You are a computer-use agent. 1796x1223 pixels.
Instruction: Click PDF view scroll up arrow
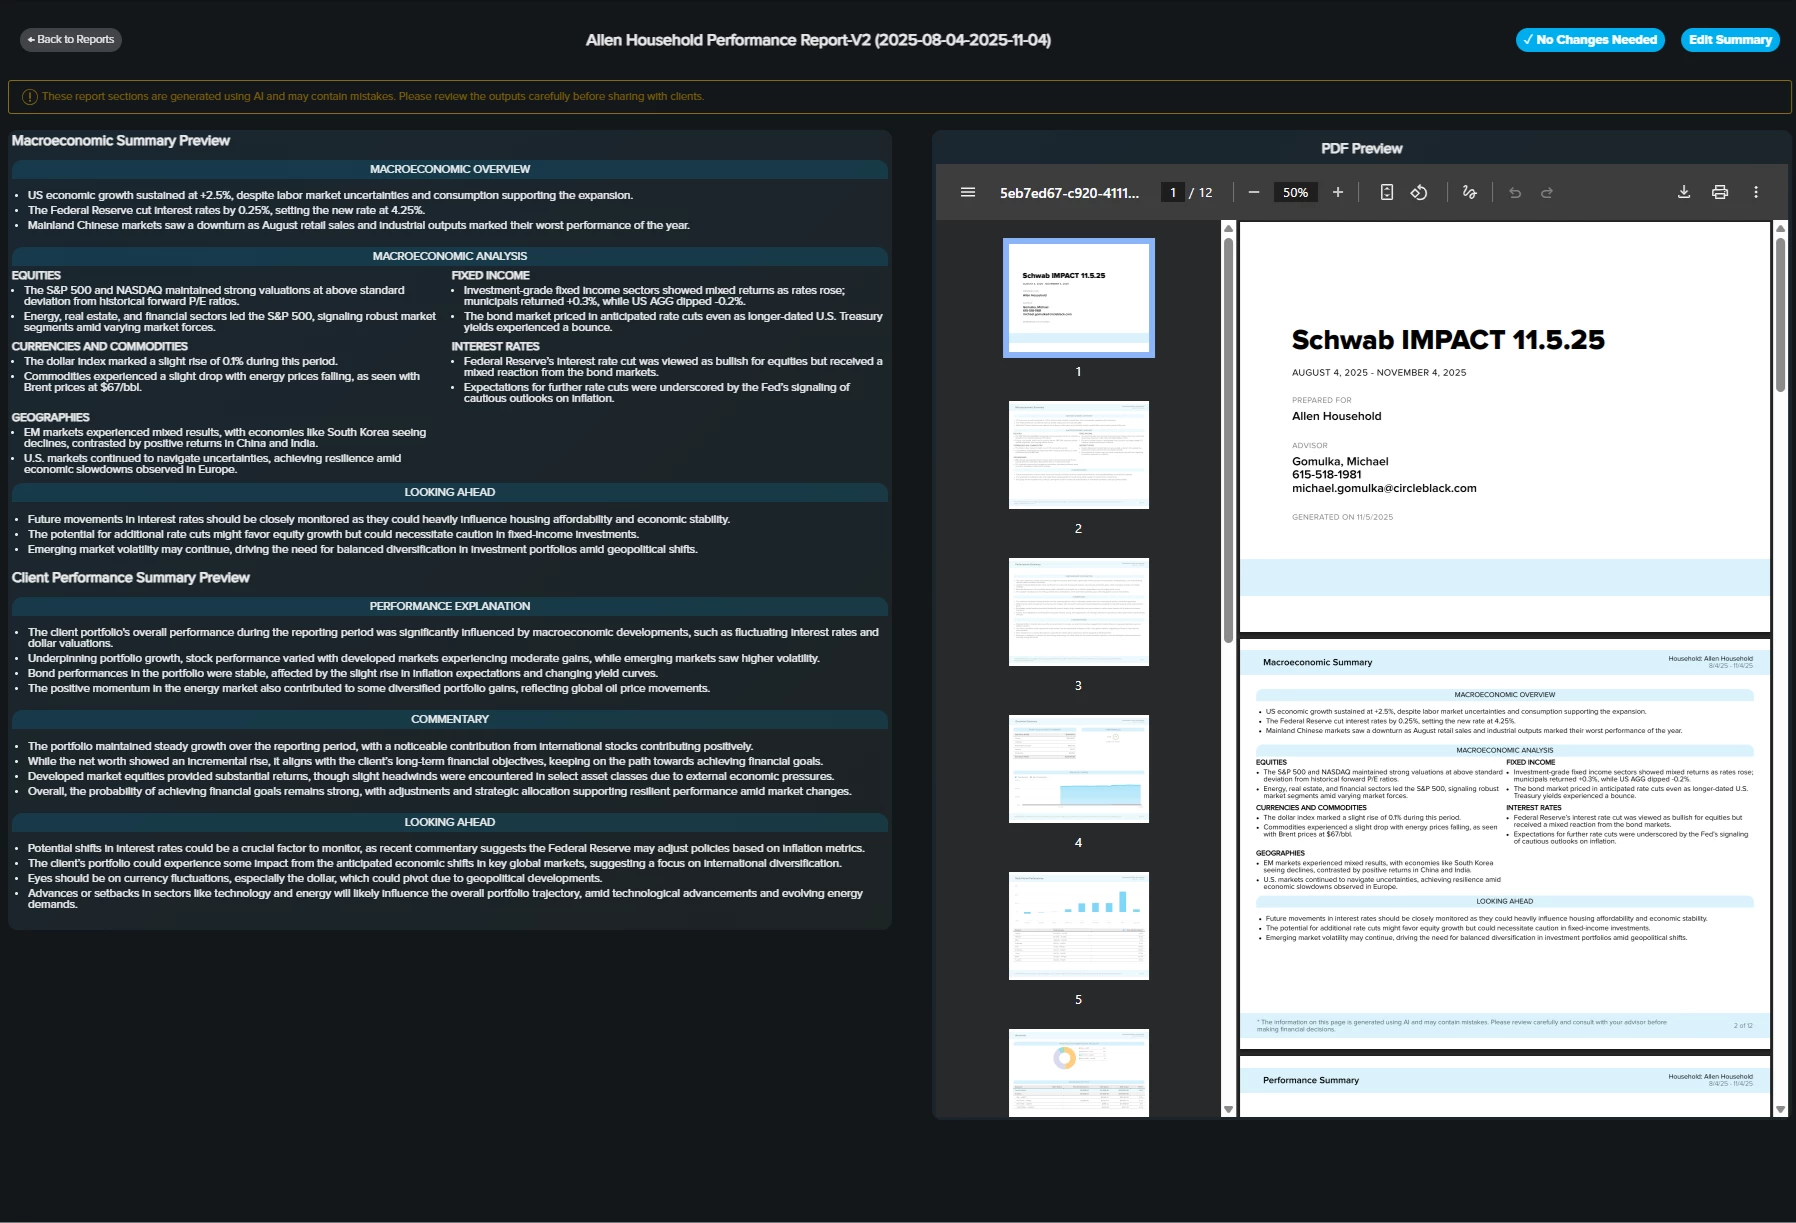click(1780, 228)
